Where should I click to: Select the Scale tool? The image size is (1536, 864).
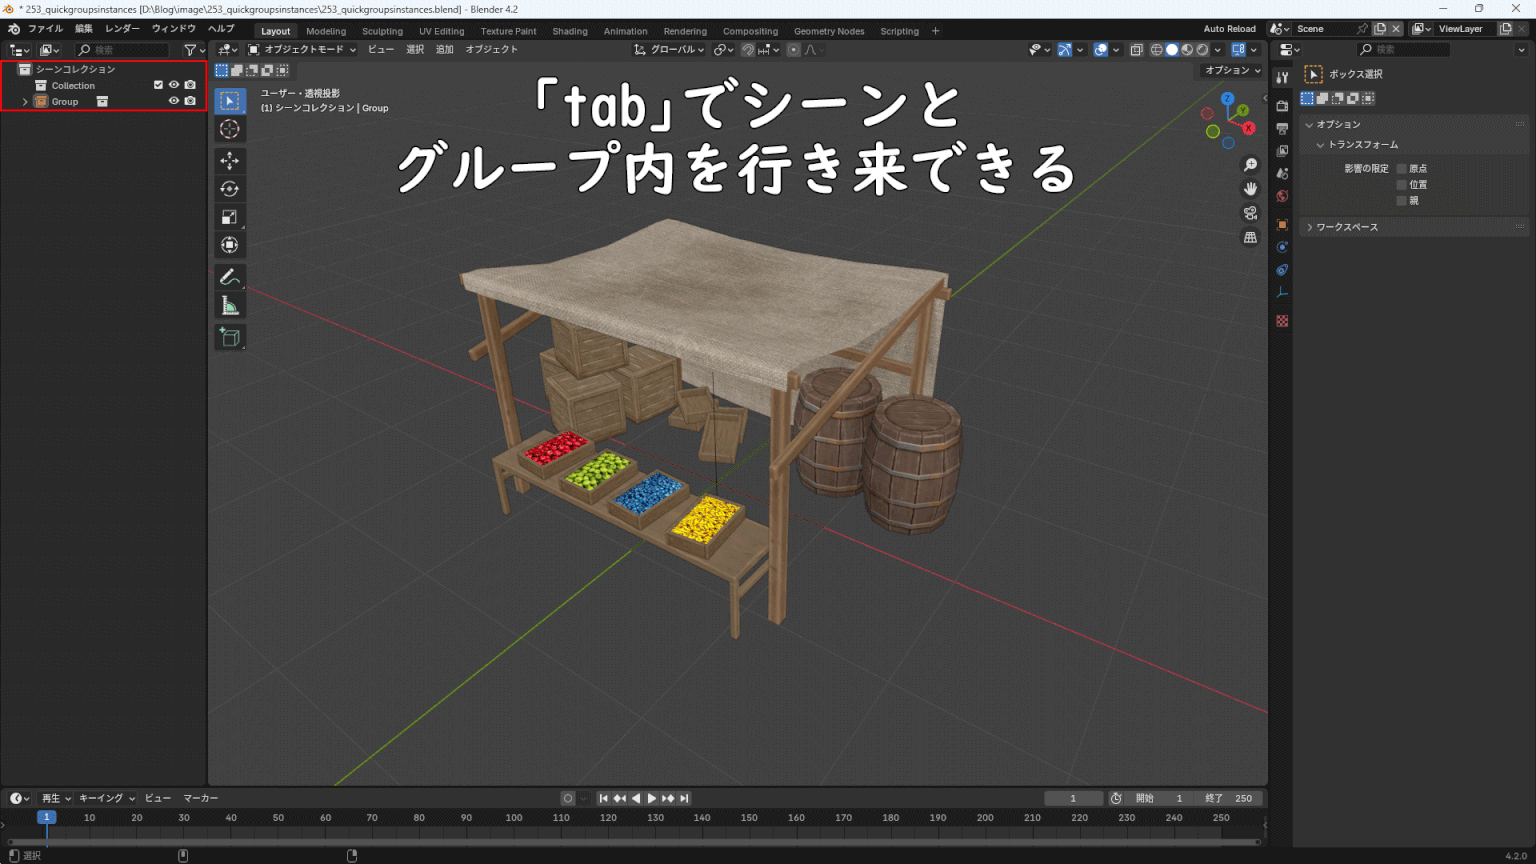coord(230,216)
